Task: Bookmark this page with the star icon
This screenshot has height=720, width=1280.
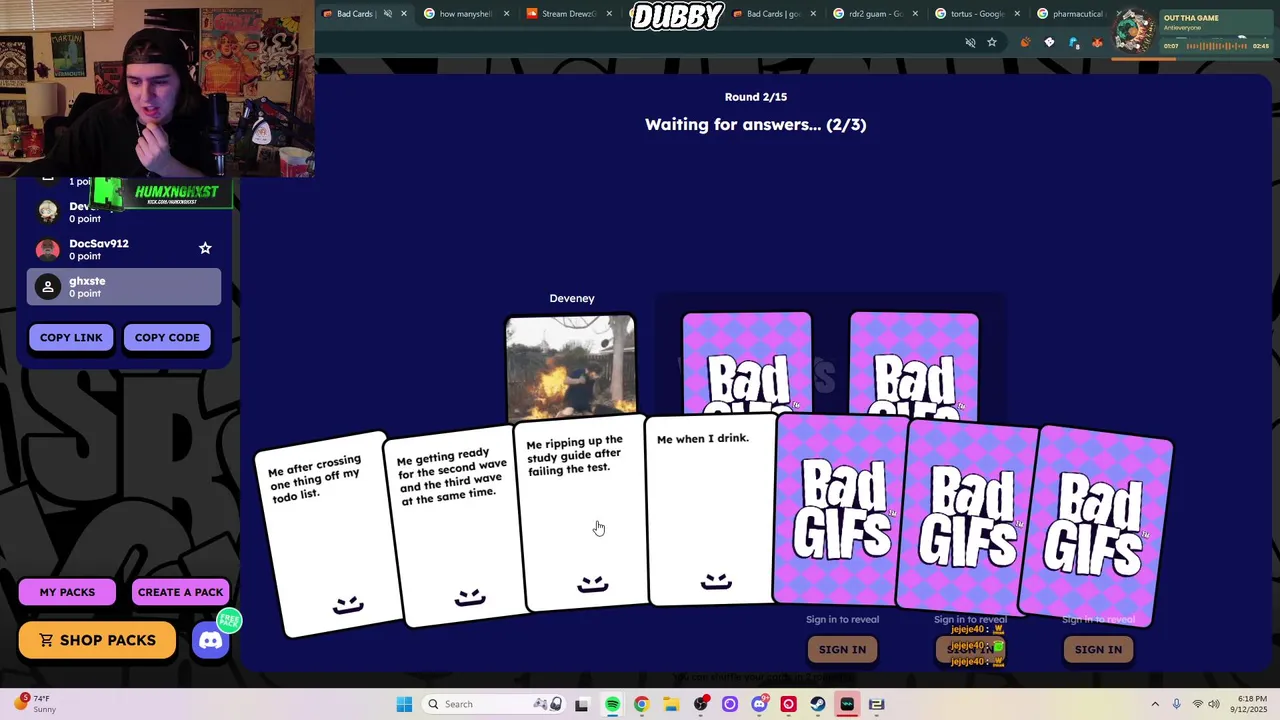Action: coord(992,42)
